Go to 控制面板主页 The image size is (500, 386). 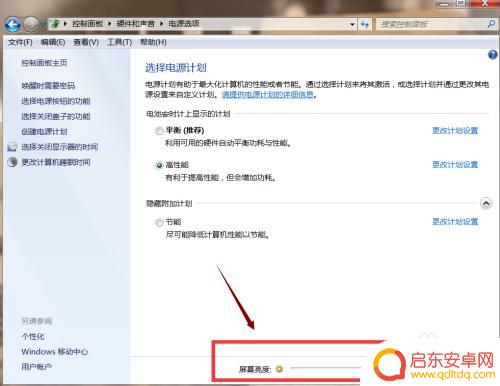[44, 63]
